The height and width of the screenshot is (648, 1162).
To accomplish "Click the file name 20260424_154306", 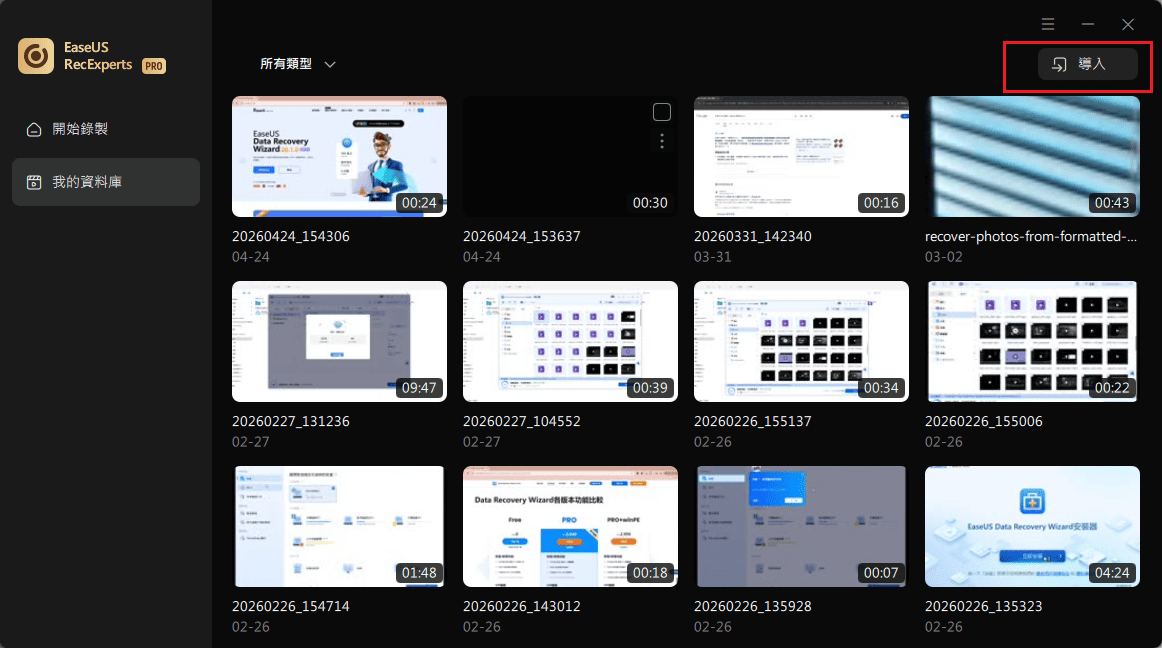I will coord(290,237).
